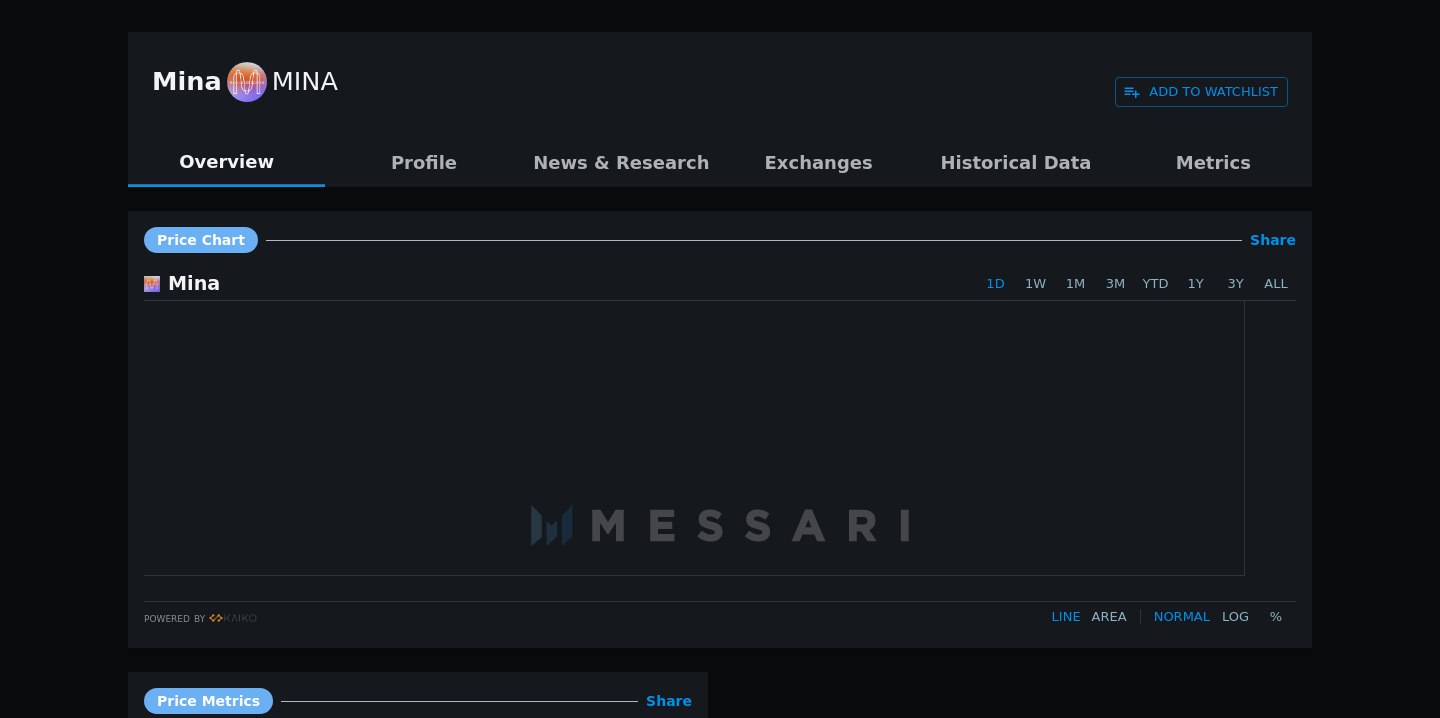Open the Historical Data tab
The height and width of the screenshot is (718, 1440).
click(1016, 162)
